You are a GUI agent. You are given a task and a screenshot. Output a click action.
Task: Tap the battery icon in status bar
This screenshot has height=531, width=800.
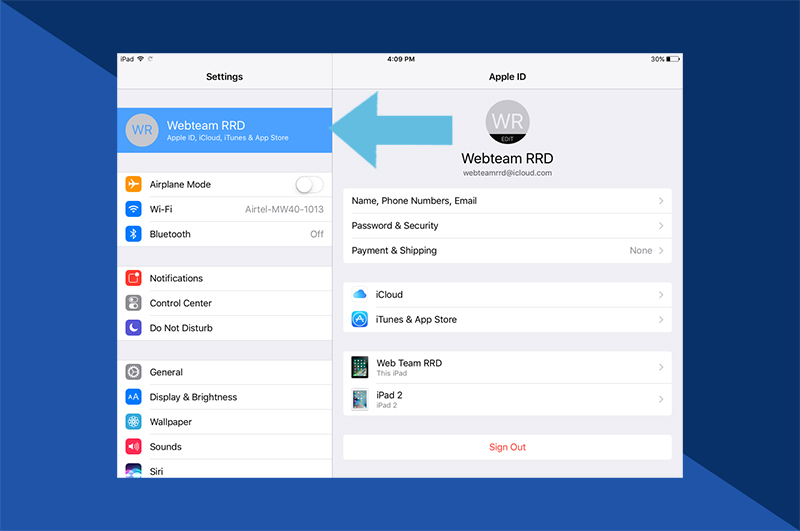pos(673,59)
